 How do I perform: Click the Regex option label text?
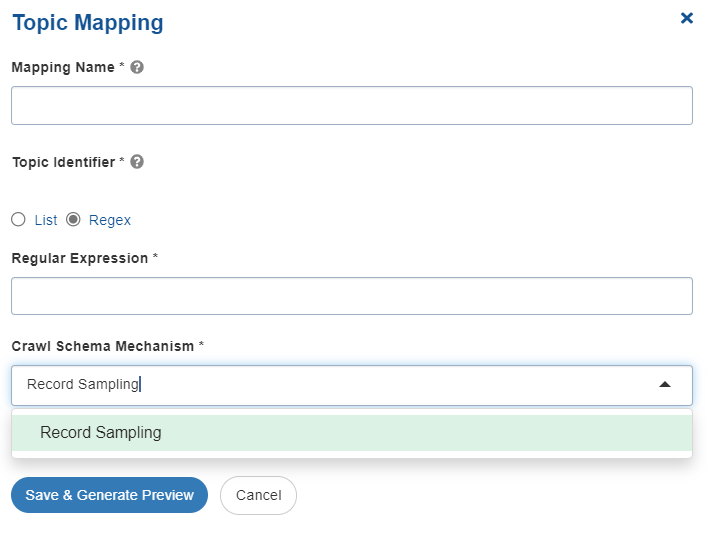(x=110, y=220)
